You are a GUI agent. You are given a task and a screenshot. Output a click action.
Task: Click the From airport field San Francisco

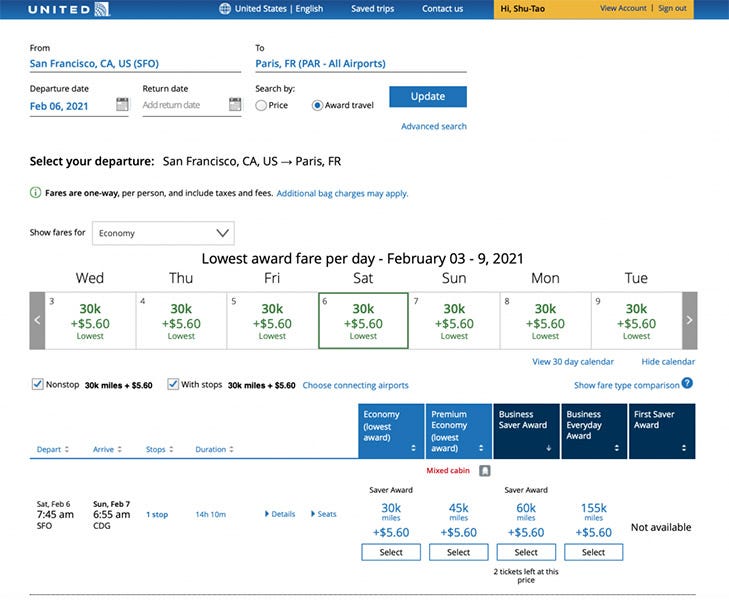point(135,64)
